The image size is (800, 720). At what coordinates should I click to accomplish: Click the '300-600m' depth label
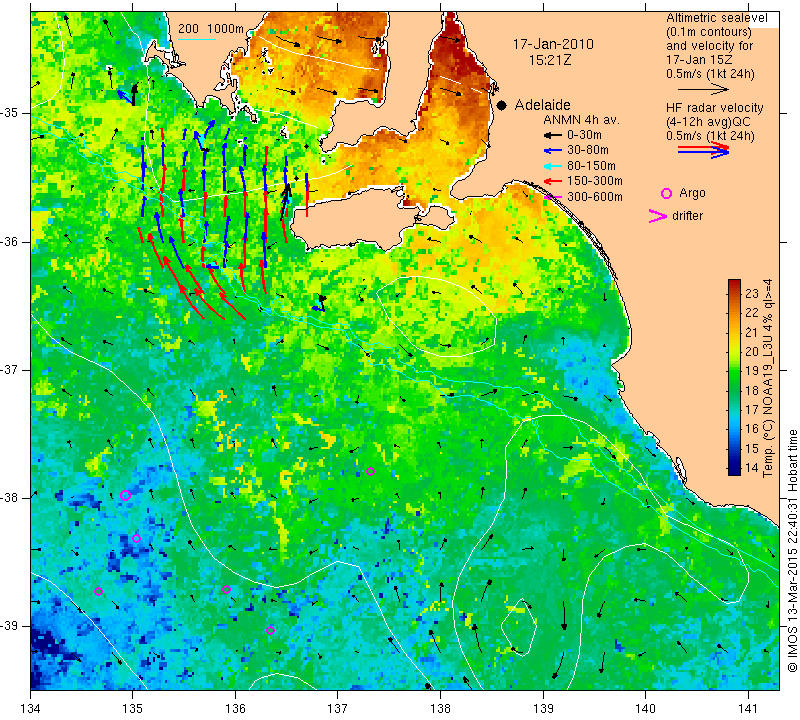(594, 197)
